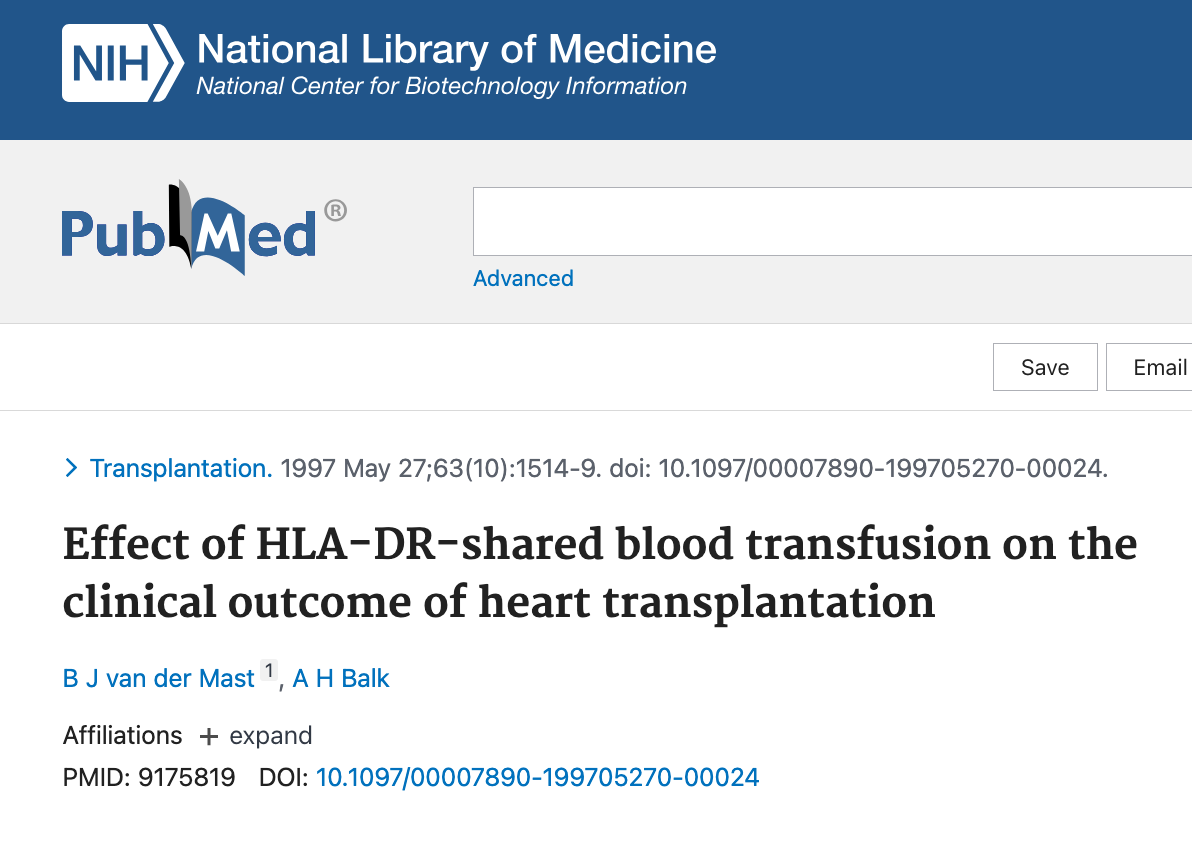
Task: Open the Advanced search page
Action: point(523,278)
